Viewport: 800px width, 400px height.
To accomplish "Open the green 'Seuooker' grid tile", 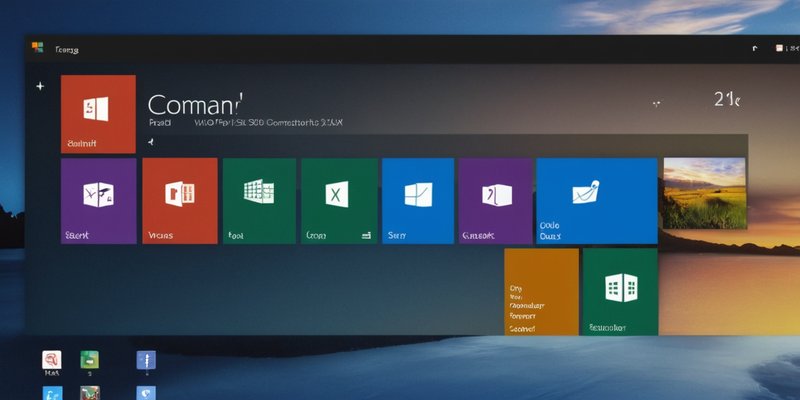I will [x=620, y=291].
